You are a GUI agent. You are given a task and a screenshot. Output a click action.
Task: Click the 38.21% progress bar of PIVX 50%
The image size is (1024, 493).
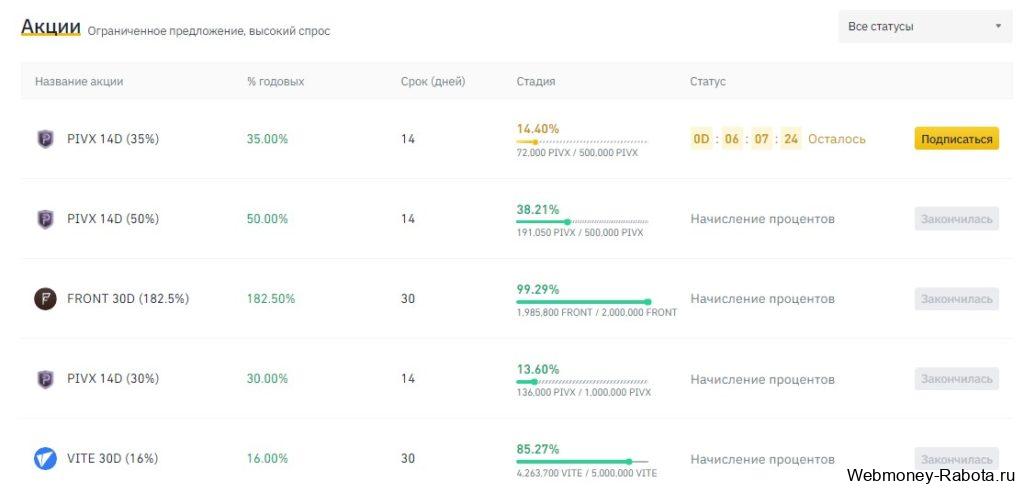(x=581, y=222)
